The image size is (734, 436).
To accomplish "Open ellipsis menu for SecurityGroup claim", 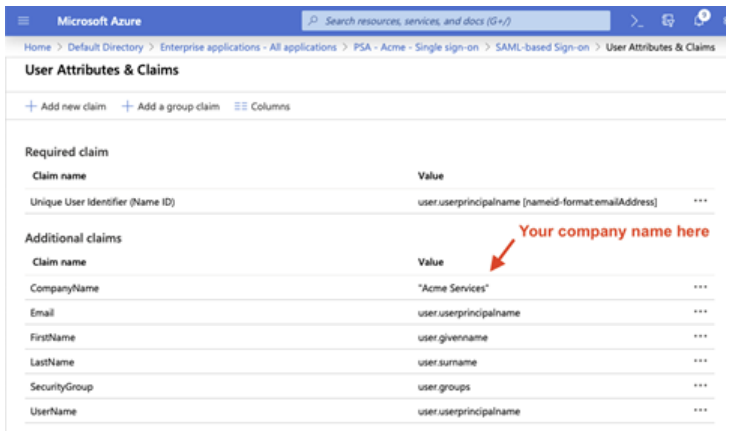I will click(x=700, y=386).
